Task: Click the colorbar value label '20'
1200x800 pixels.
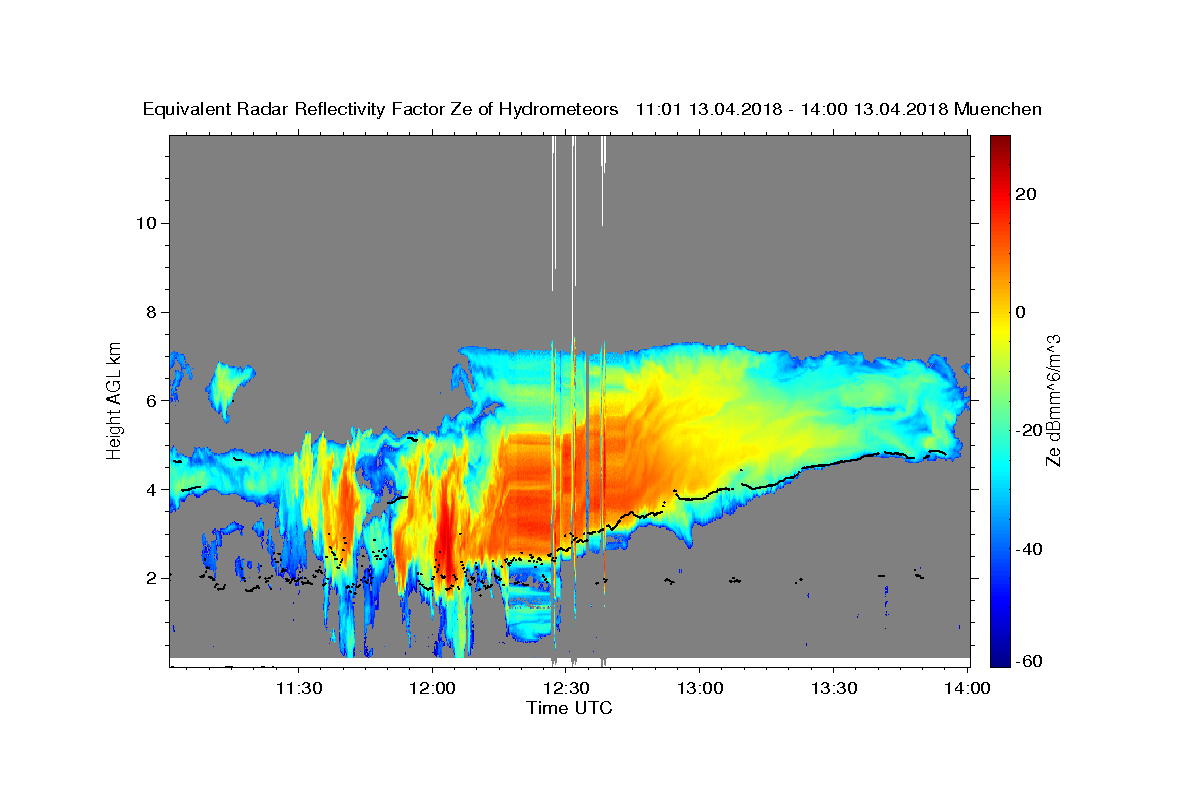Action: pyautogui.click(x=1025, y=193)
